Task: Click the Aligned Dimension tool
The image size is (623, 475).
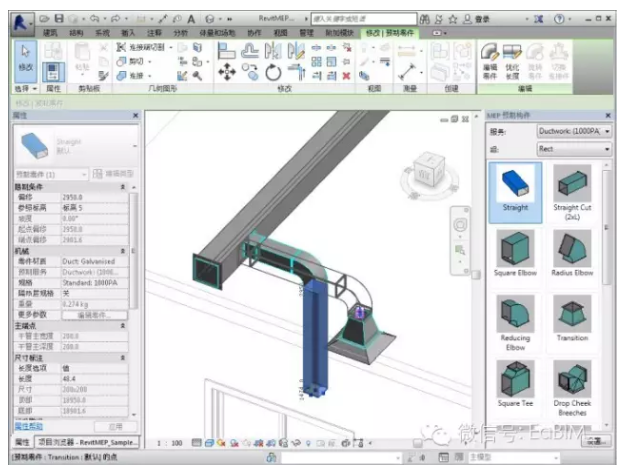Action: 407,72
